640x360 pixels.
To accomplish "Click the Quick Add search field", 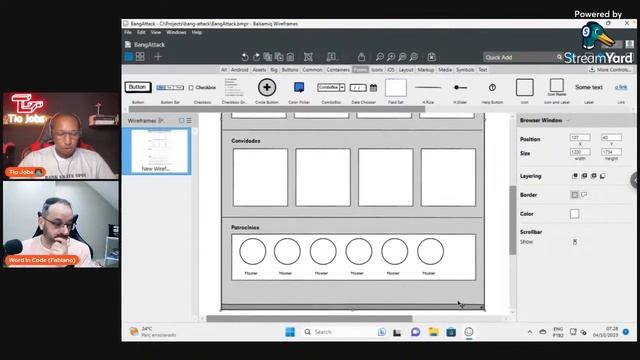I will (520, 57).
